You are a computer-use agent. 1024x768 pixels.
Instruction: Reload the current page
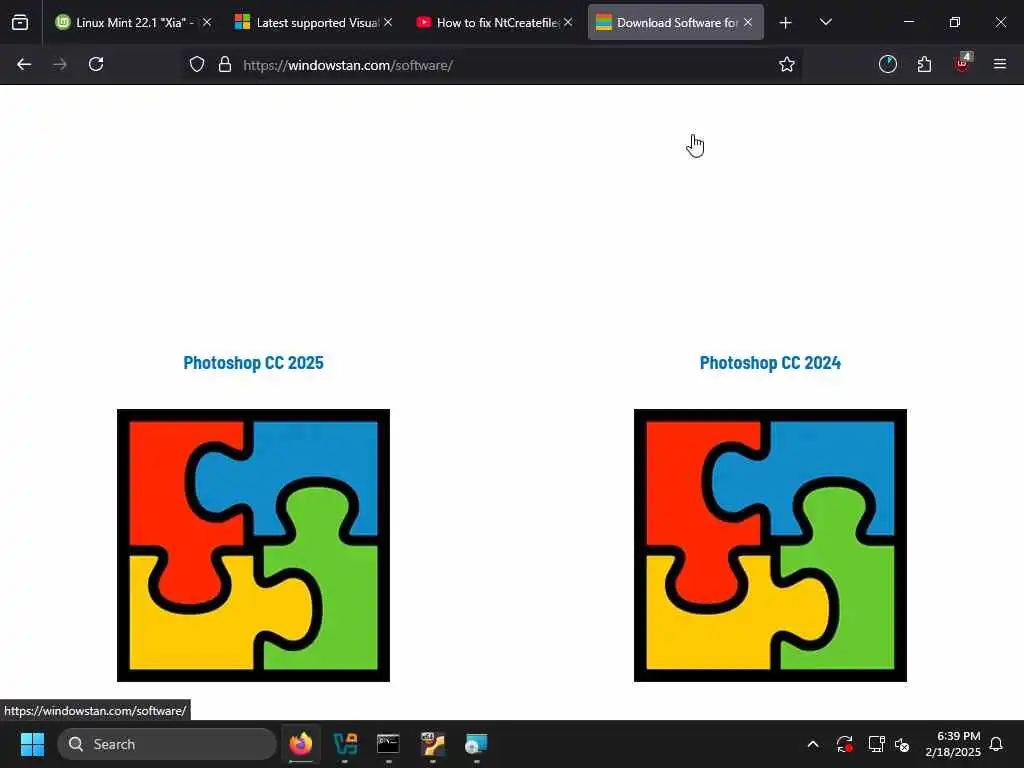[96, 64]
